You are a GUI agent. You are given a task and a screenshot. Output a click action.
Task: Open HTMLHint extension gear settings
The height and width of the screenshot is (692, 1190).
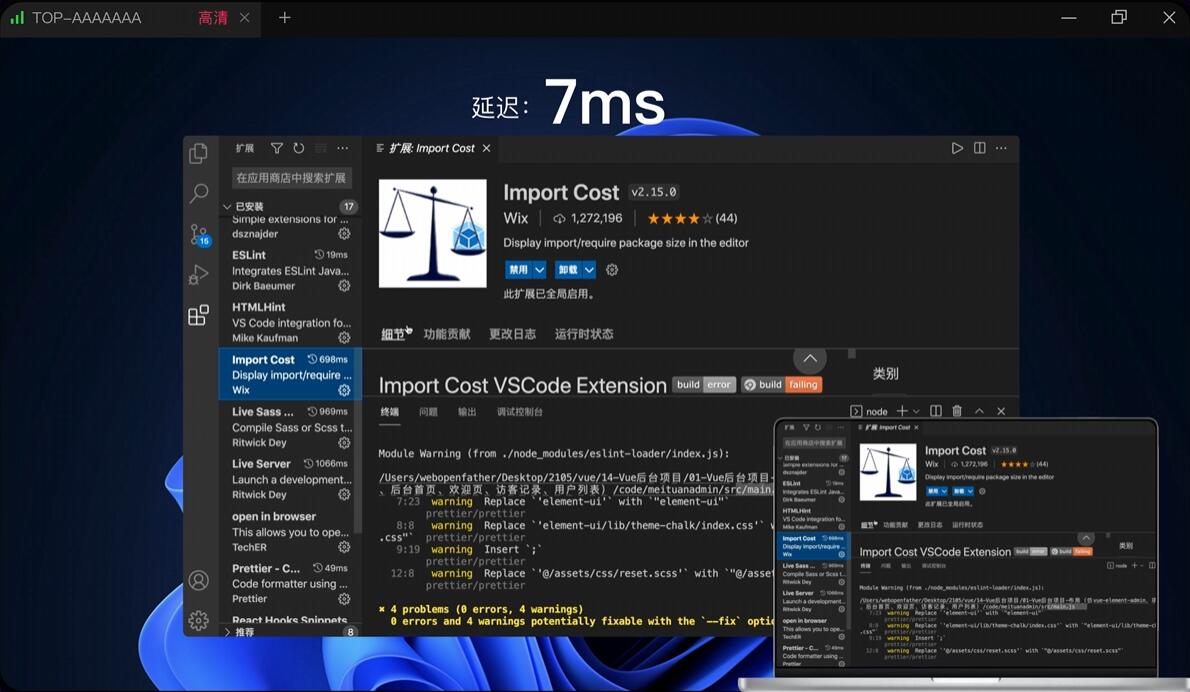point(344,338)
